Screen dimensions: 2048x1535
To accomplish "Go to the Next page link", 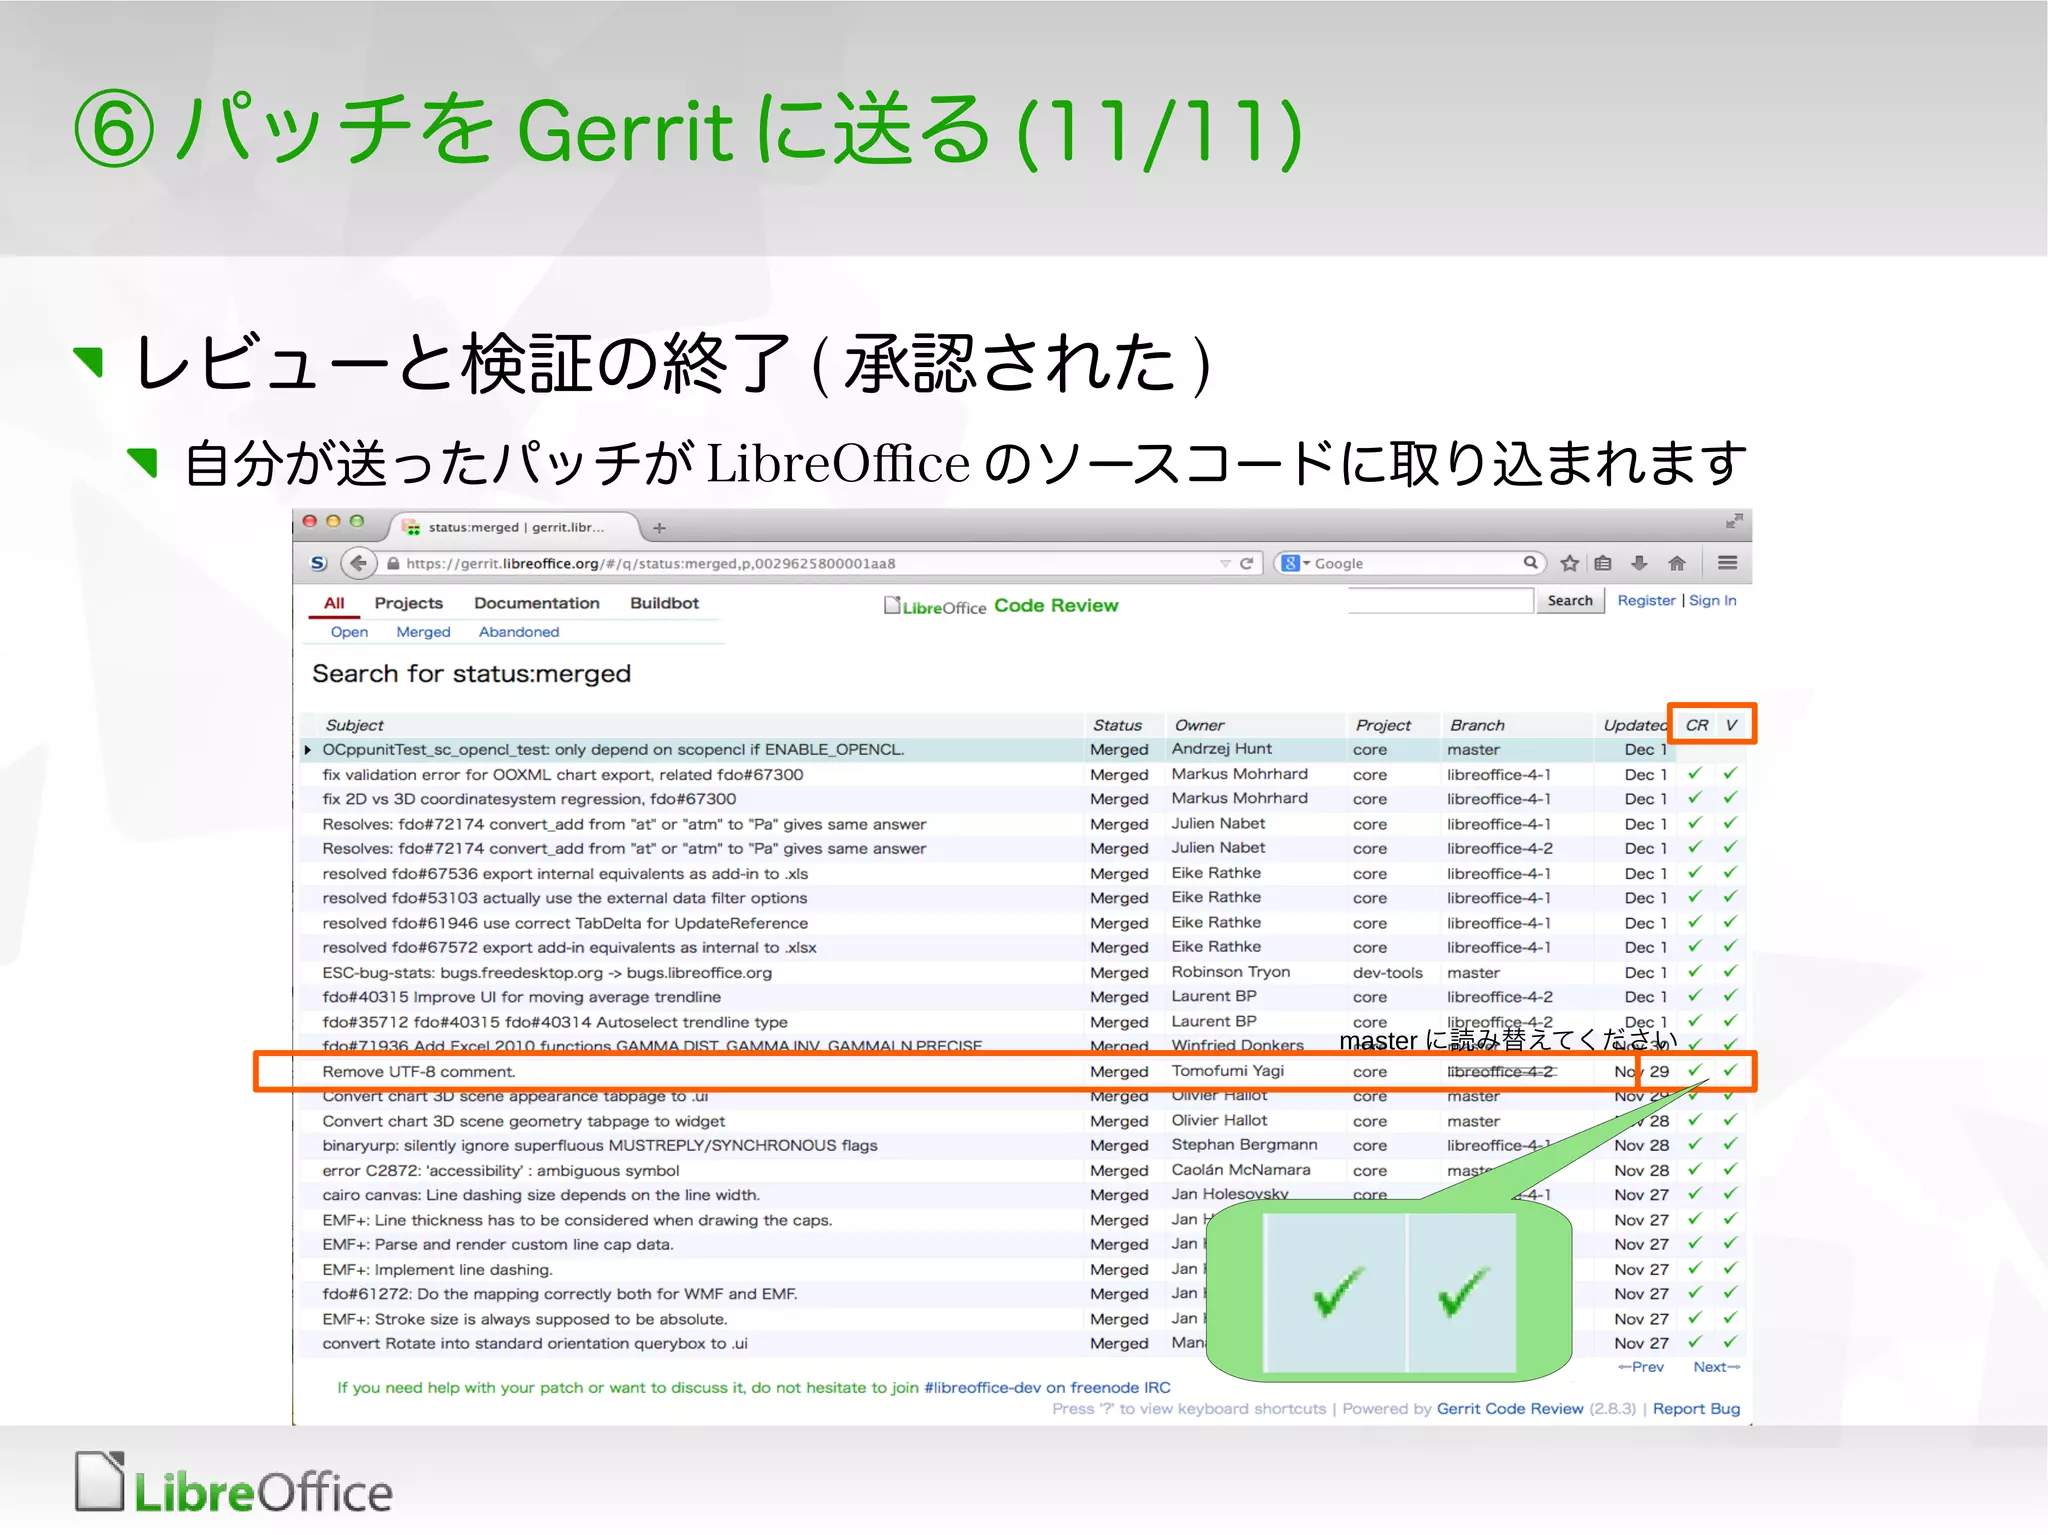I will (x=1716, y=1367).
